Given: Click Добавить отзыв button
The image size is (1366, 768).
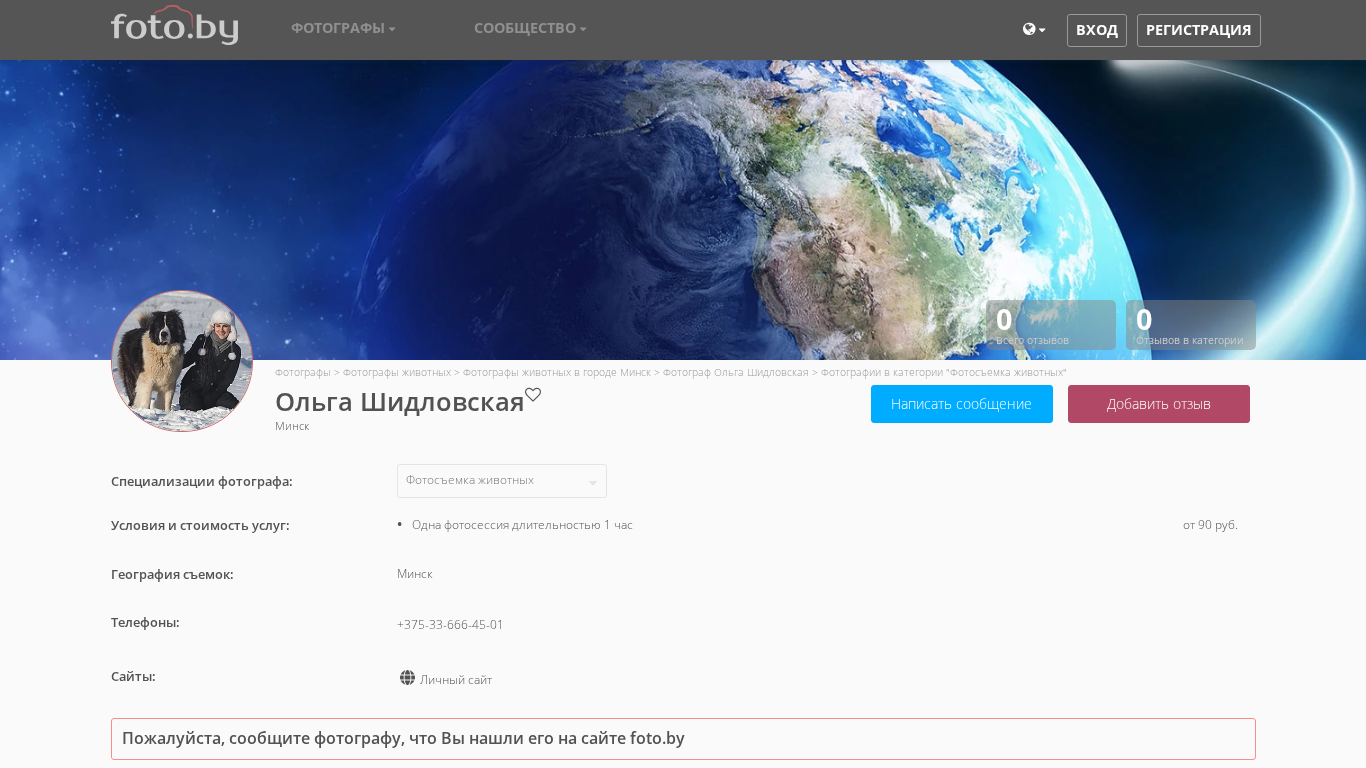Looking at the screenshot, I should point(1159,404).
